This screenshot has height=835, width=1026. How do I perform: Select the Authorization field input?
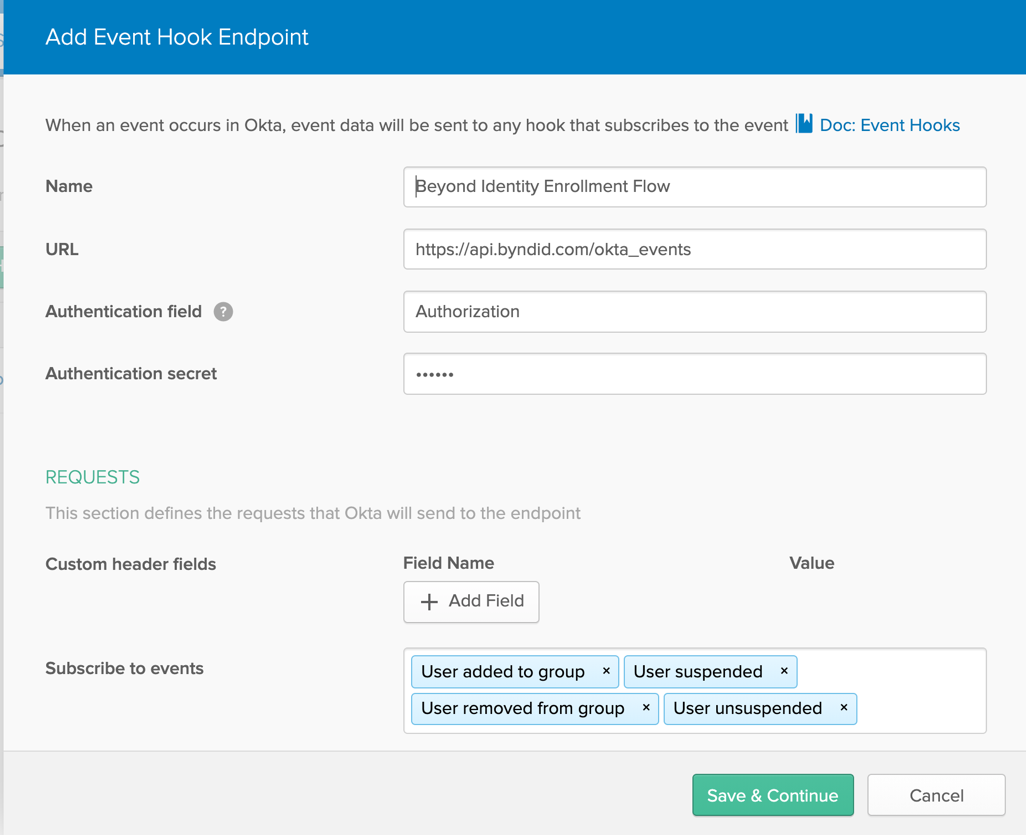click(694, 312)
